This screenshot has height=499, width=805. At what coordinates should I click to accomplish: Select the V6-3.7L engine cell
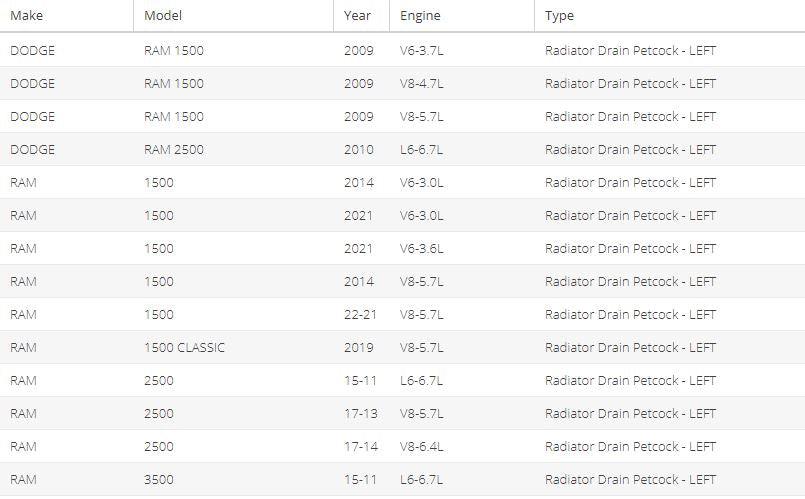pyautogui.click(x=421, y=50)
